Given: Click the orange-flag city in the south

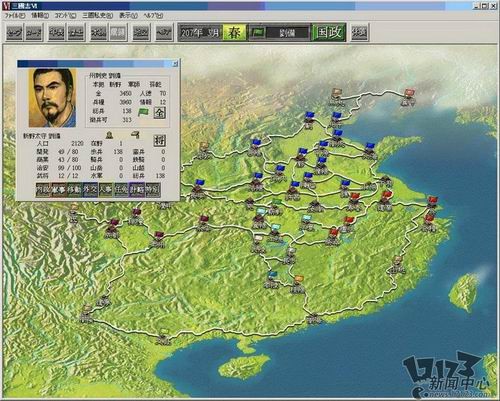Looking at the screenshot, I should 297,284.
